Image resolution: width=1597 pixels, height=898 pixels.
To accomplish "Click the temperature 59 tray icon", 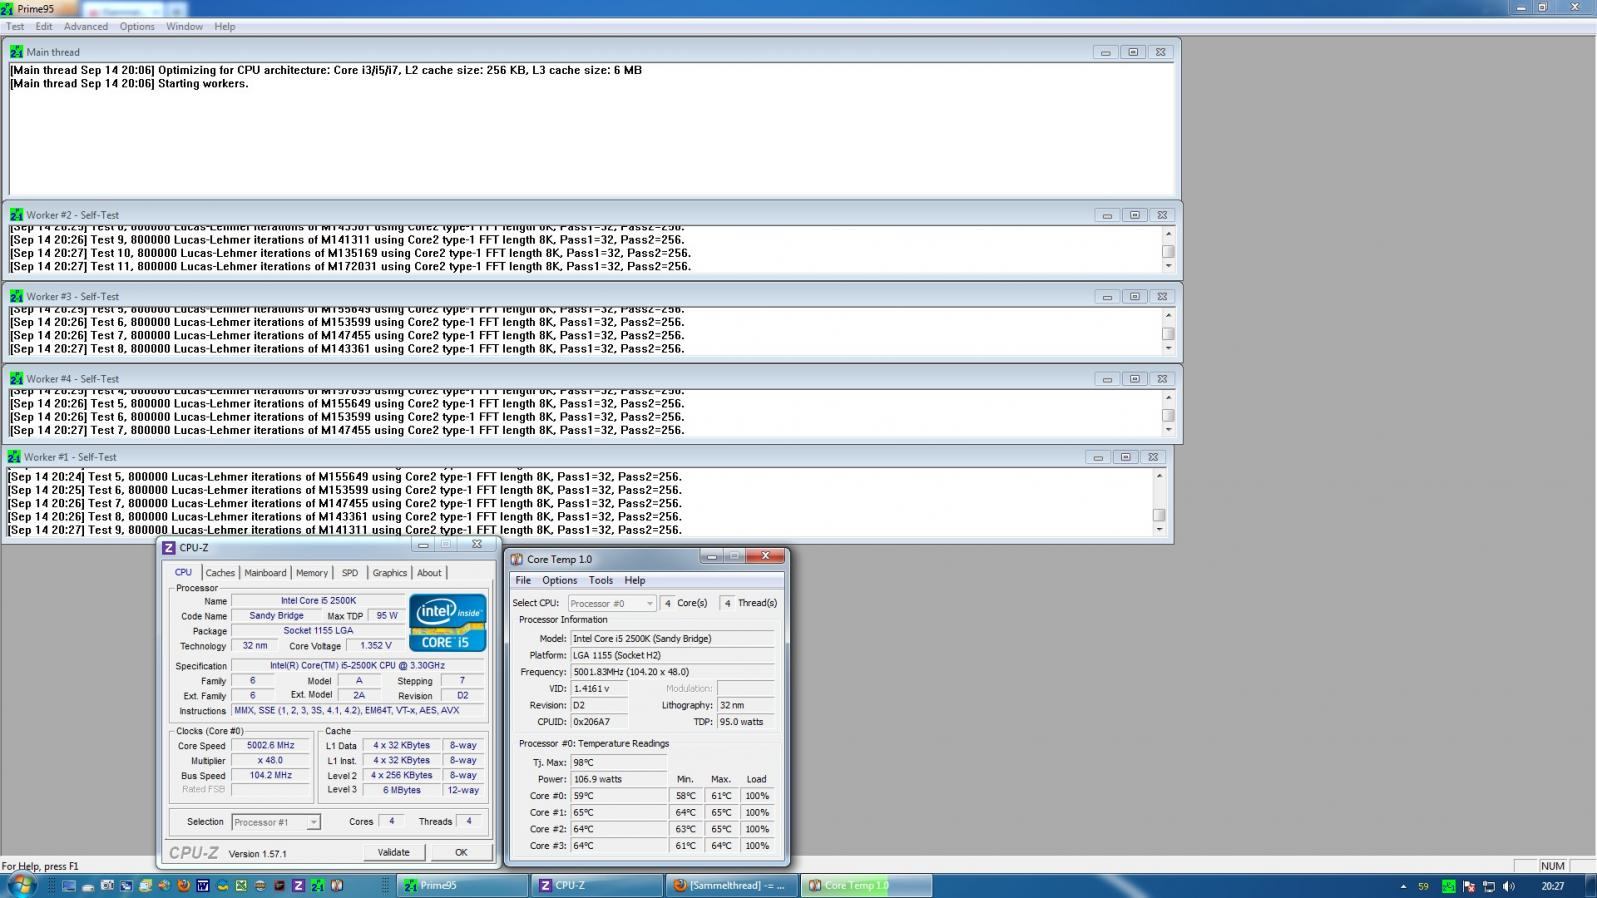I will pyautogui.click(x=1423, y=886).
